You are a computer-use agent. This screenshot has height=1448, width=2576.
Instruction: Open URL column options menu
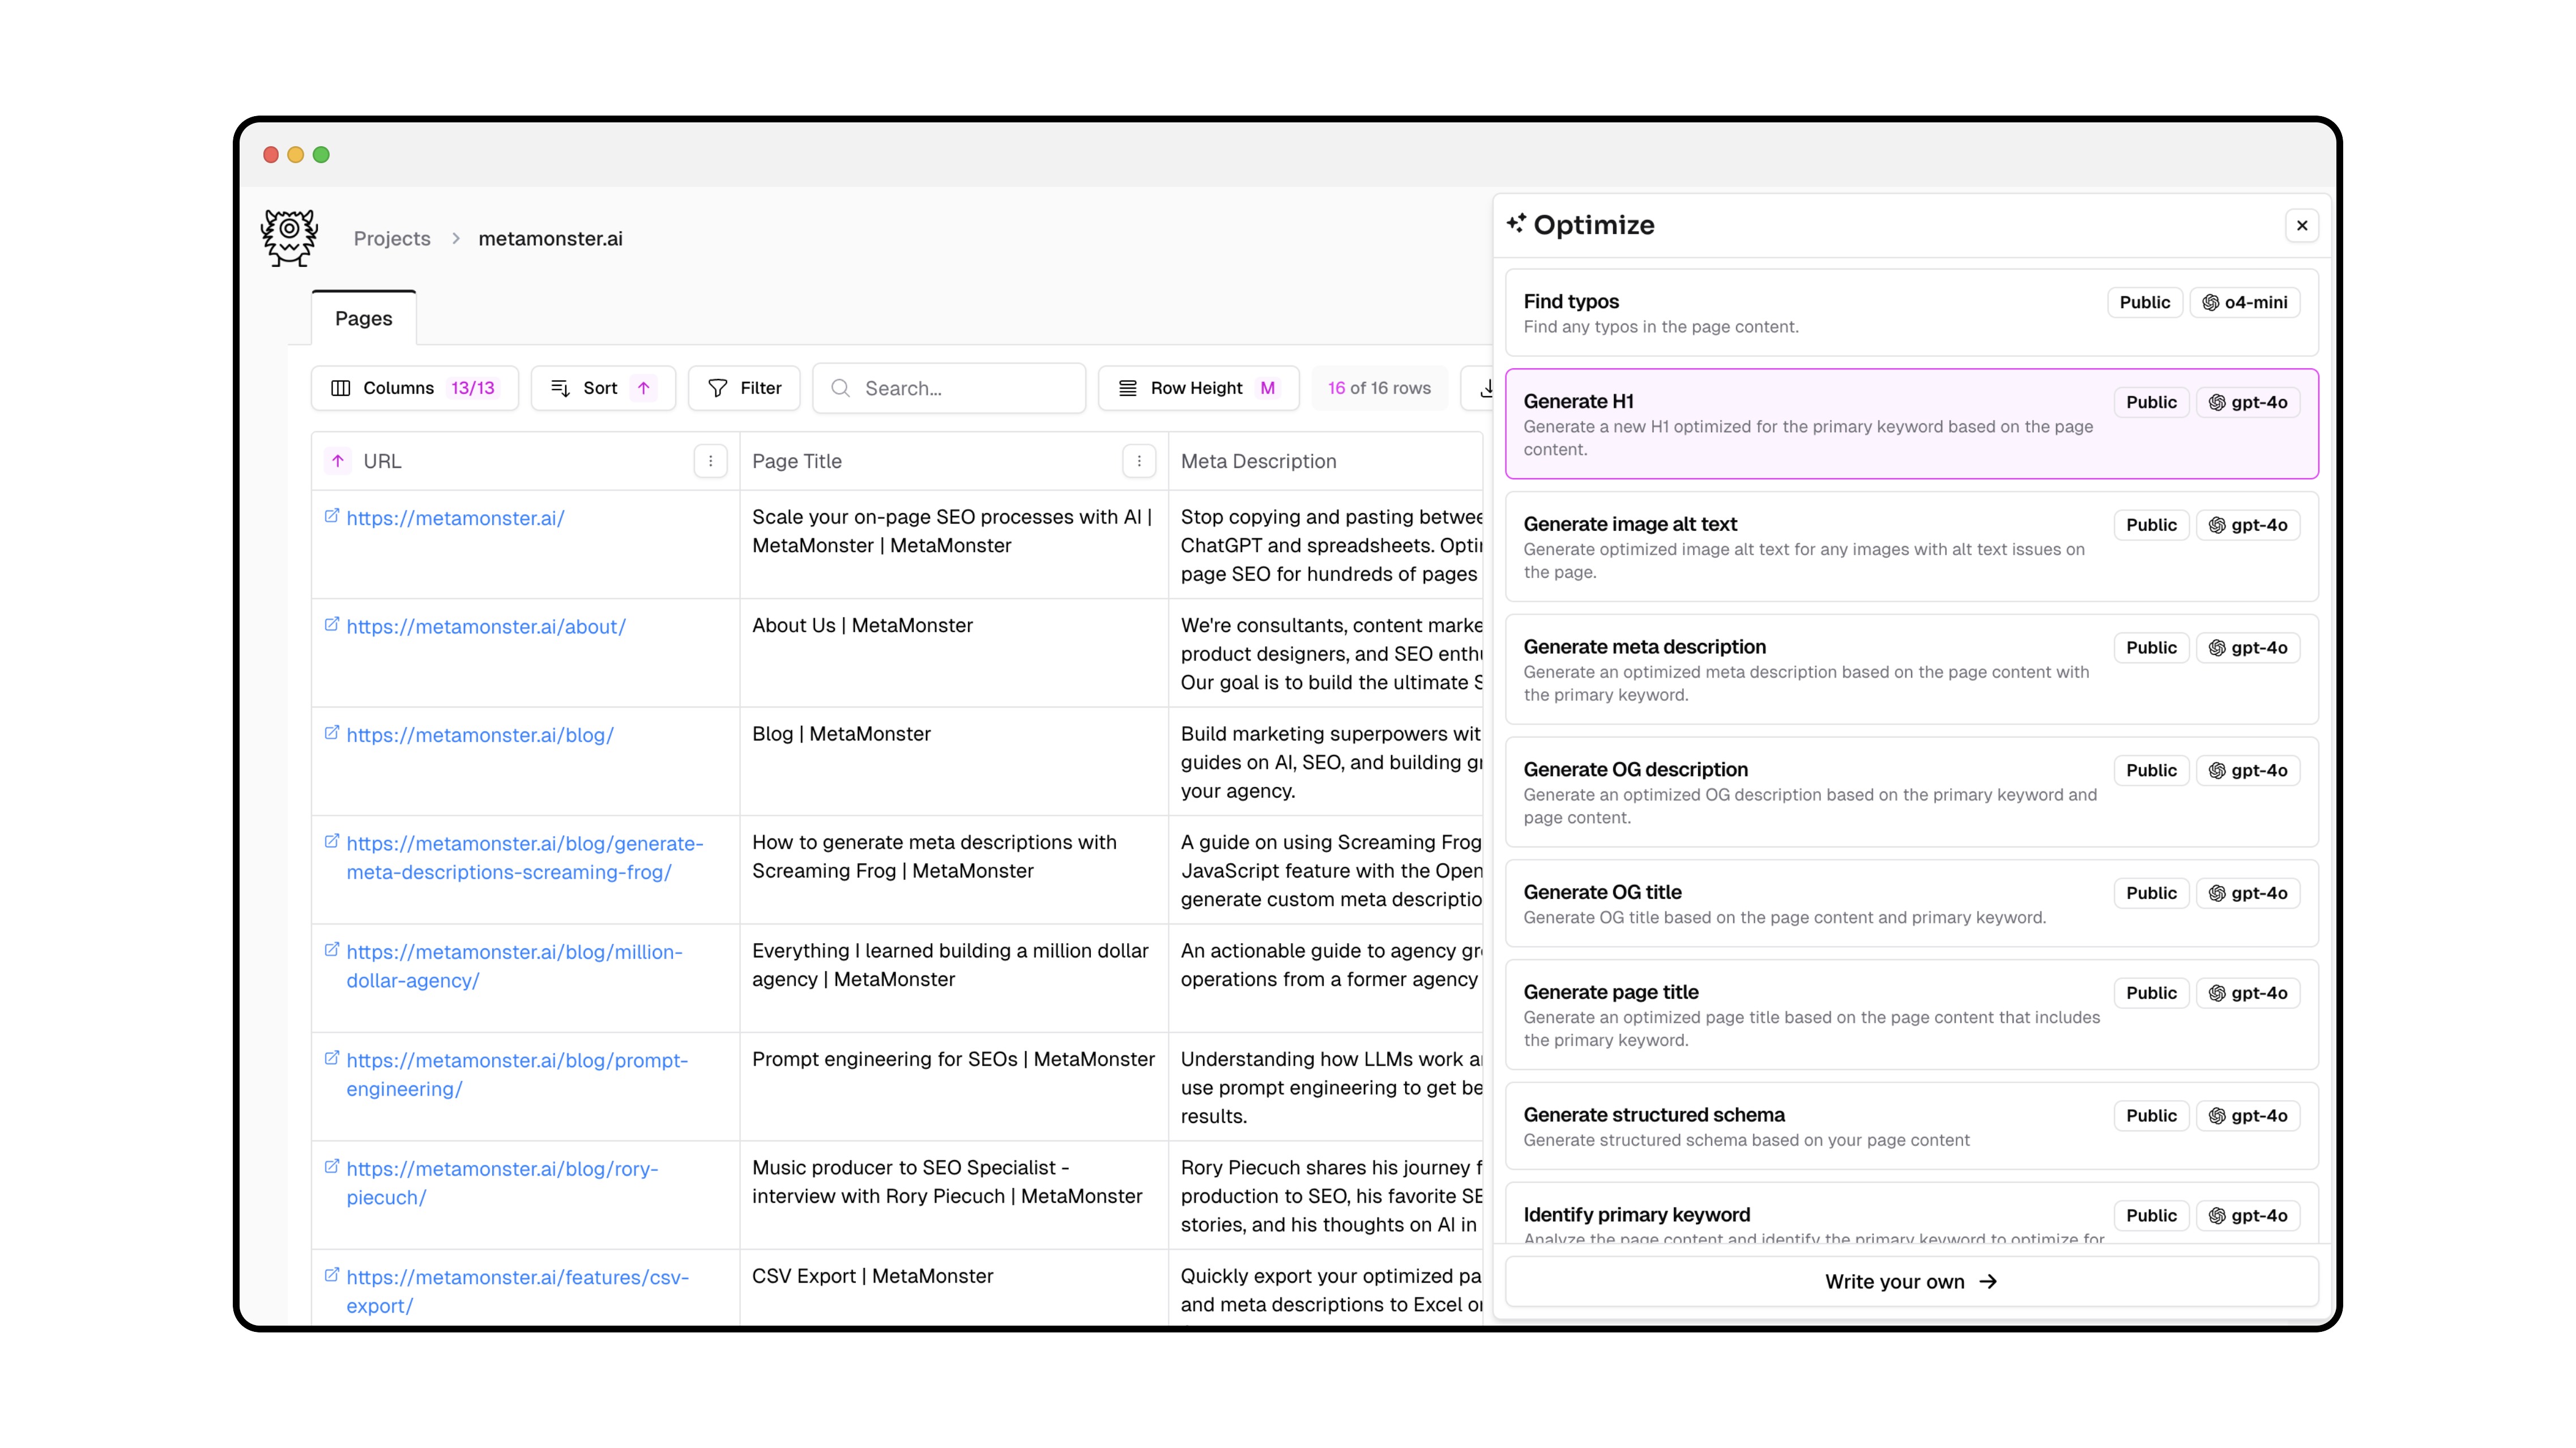(x=711, y=461)
